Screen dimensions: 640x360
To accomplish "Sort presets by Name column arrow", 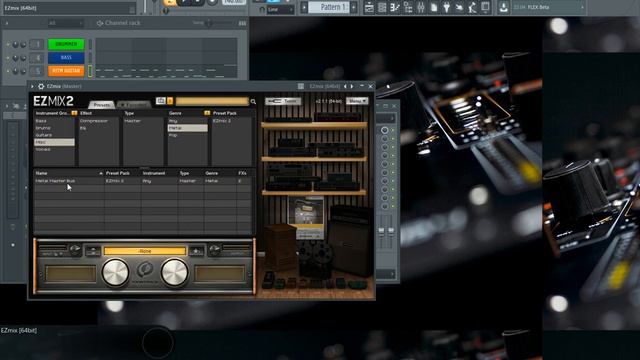I will [101, 173].
